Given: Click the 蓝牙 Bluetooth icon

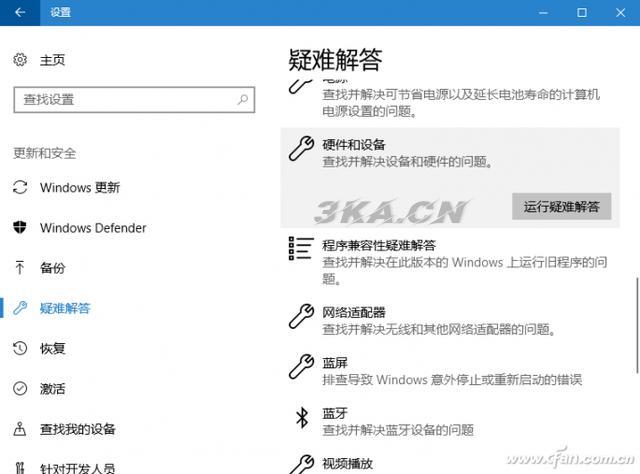Looking at the screenshot, I should coord(302,417).
